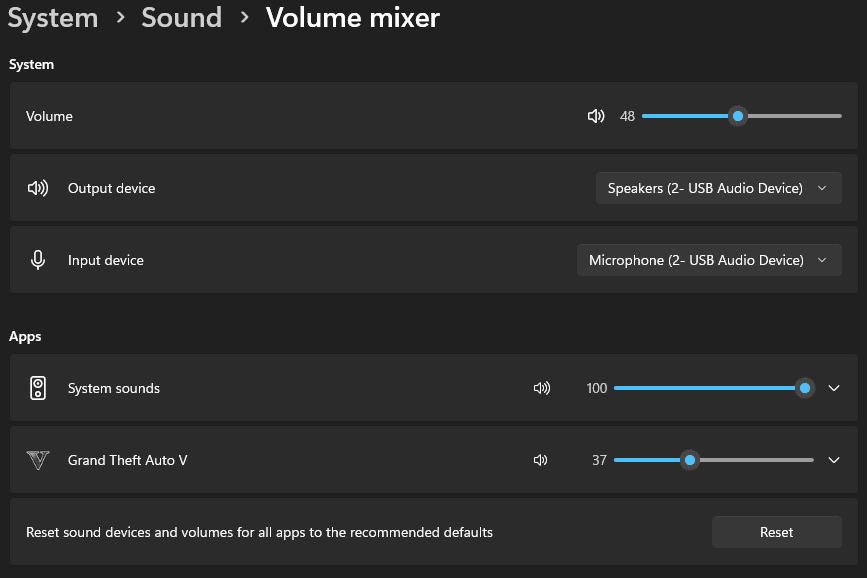
Task: Mute the main system volume speaker icon
Action: [x=596, y=116]
